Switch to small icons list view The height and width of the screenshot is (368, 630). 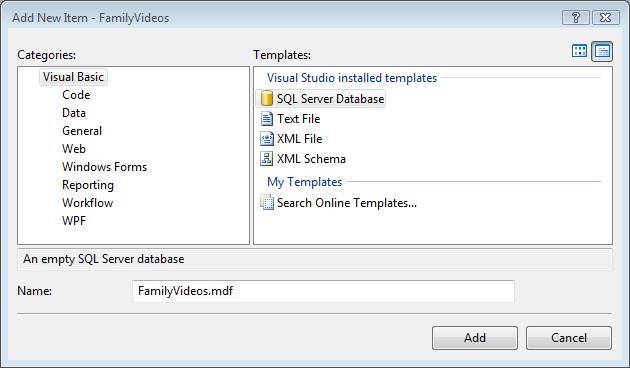point(602,51)
